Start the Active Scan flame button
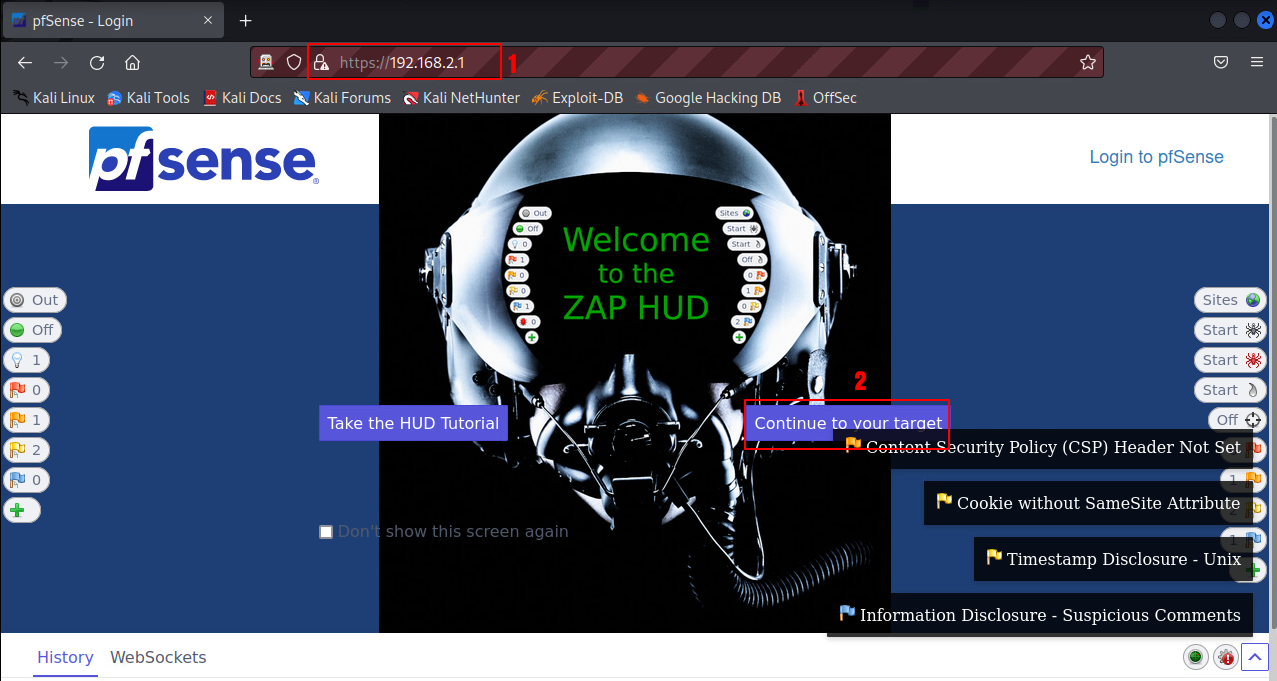1277x681 pixels. [x=1231, y=390]
